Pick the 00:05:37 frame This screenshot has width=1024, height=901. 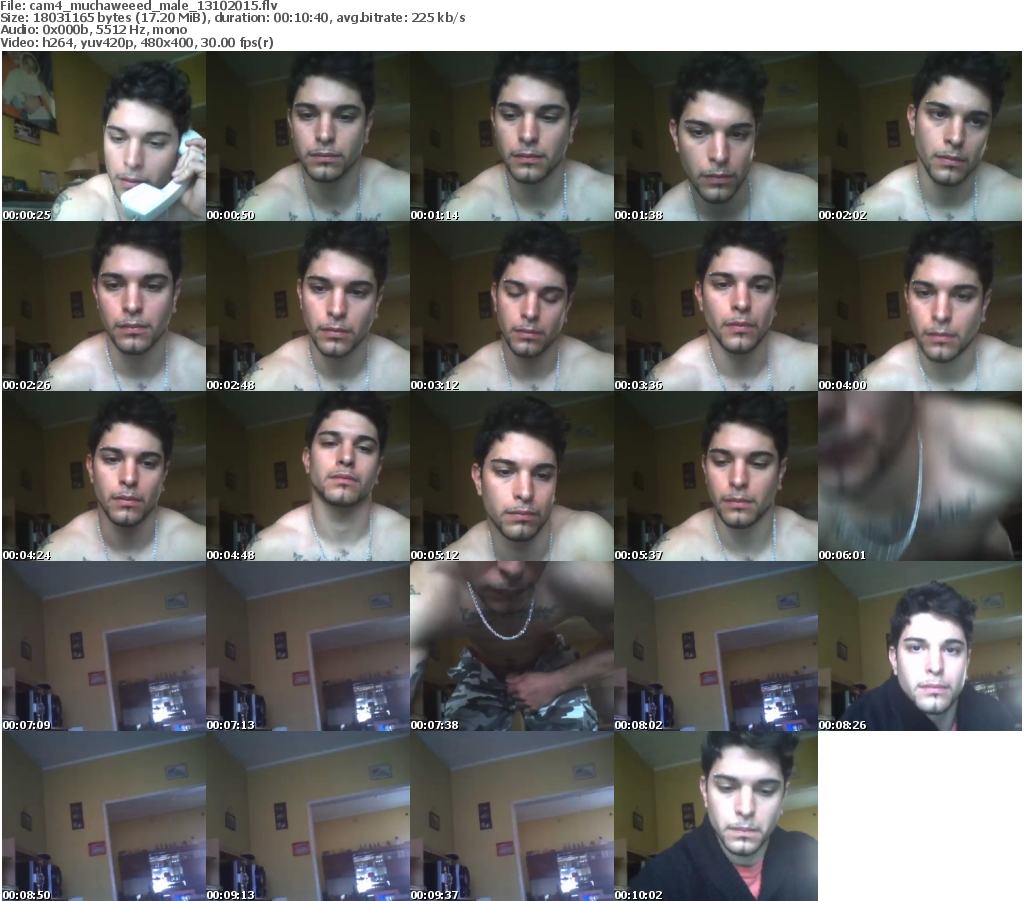click(x=716, y=476)
